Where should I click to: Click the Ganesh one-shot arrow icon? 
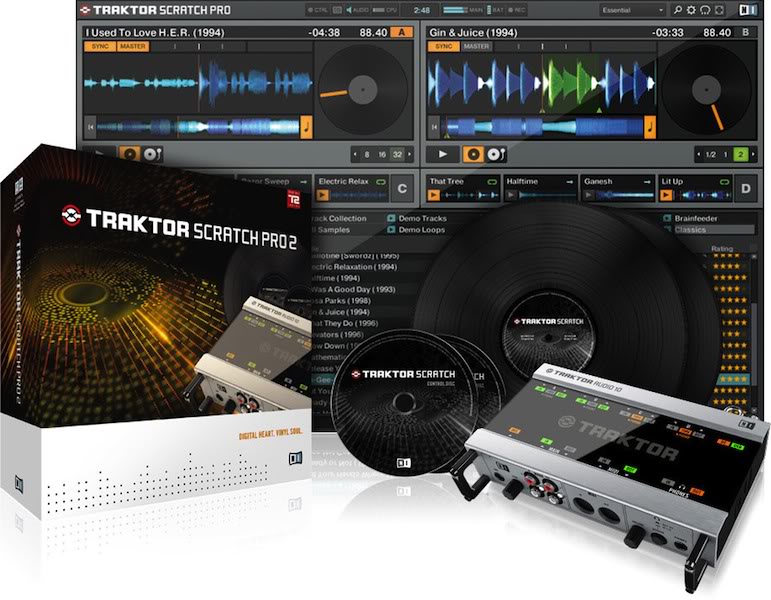pos(647,182)
